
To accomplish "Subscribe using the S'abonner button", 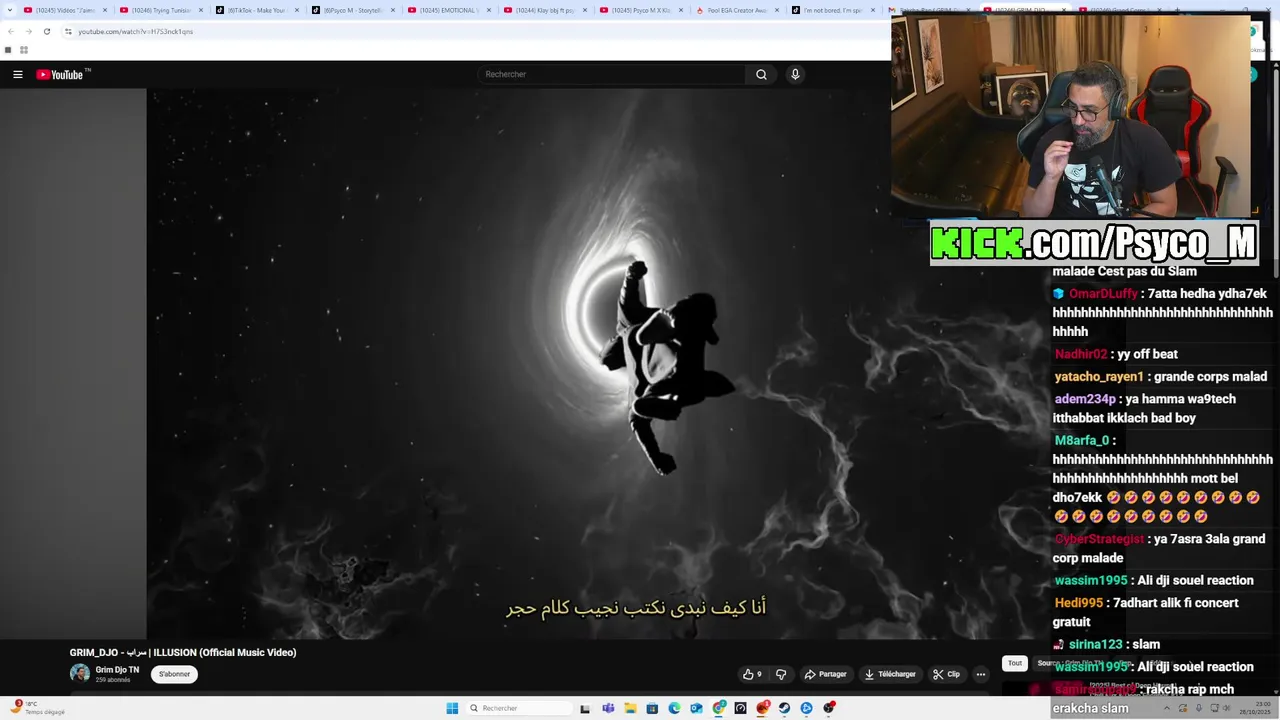I will tap(174, 674).
